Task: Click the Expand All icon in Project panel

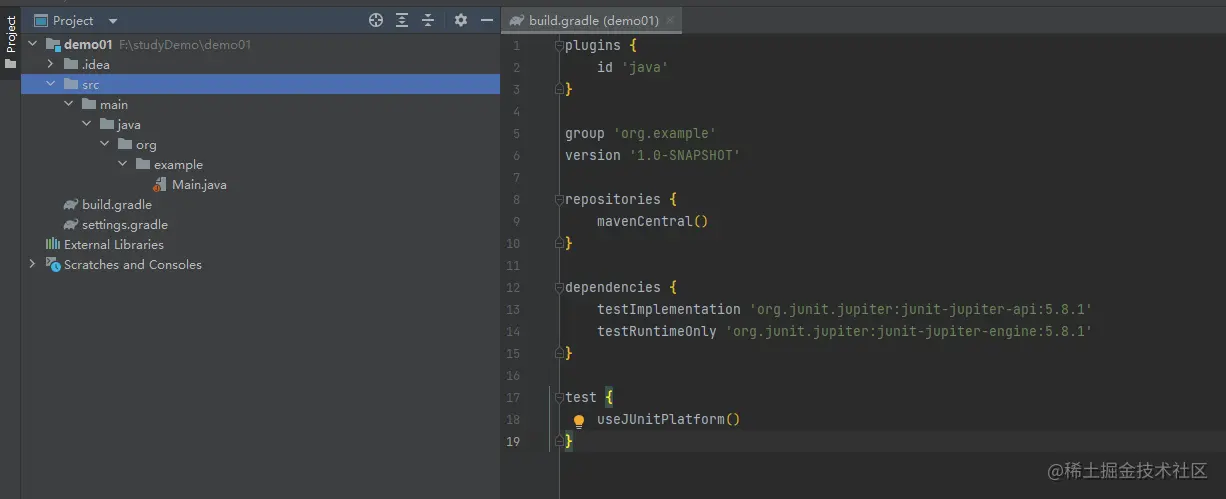Action: click(x=402, y=20)
